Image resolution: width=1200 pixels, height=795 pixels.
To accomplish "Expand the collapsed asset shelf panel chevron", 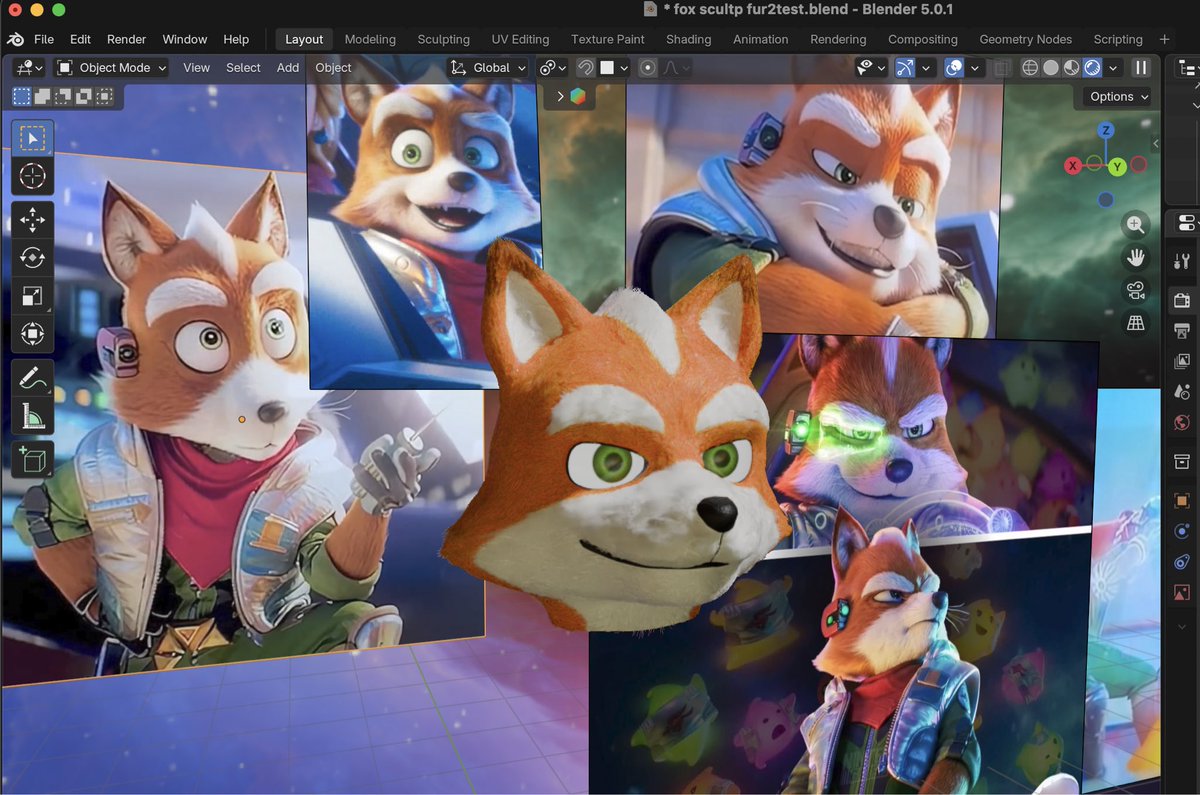I will 561,97.
